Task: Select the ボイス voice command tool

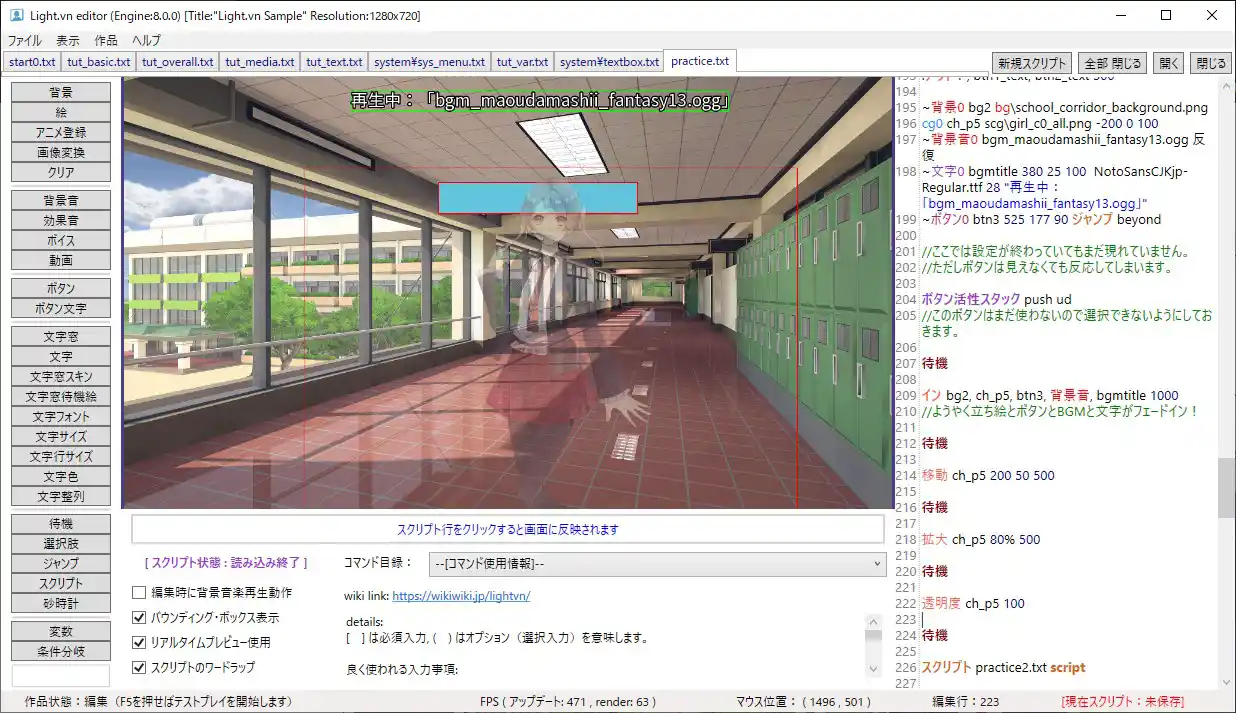Action: point(60,240)
